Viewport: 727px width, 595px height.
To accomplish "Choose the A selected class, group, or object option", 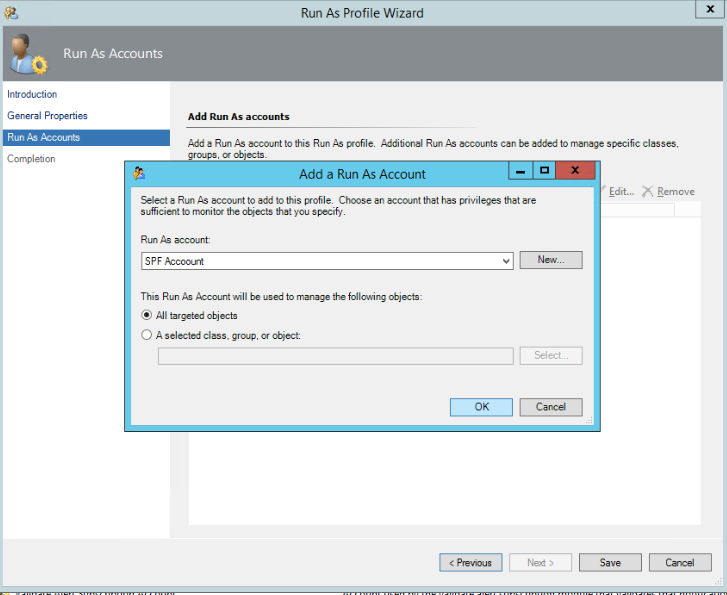I will 147,336.
